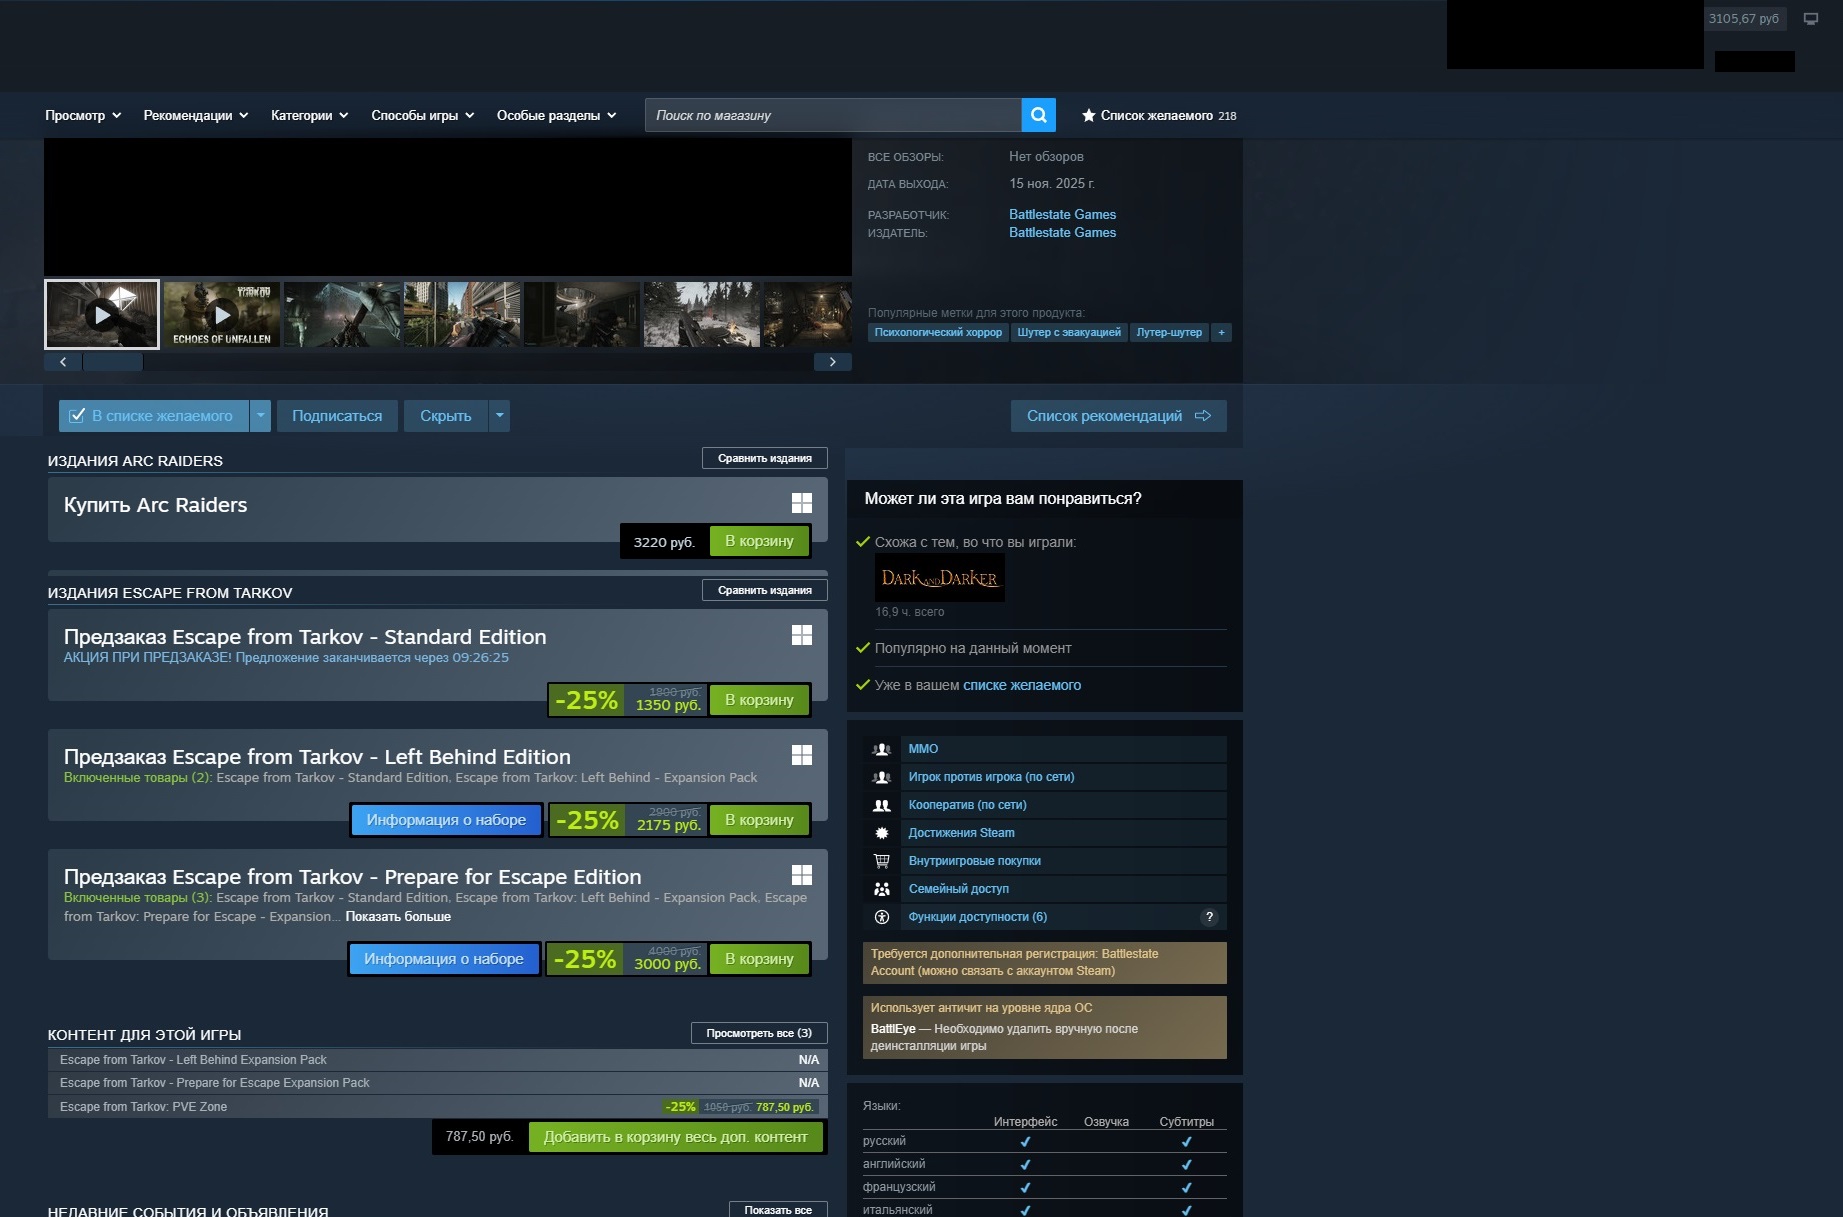
Task: Compare editions of Escape from Tarkov
Action: coord(765,590)
